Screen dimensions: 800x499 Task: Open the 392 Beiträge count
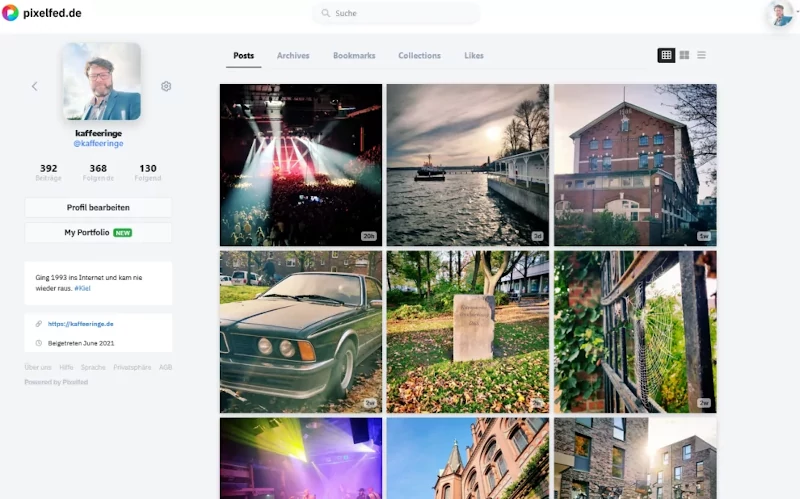point(48,172)
